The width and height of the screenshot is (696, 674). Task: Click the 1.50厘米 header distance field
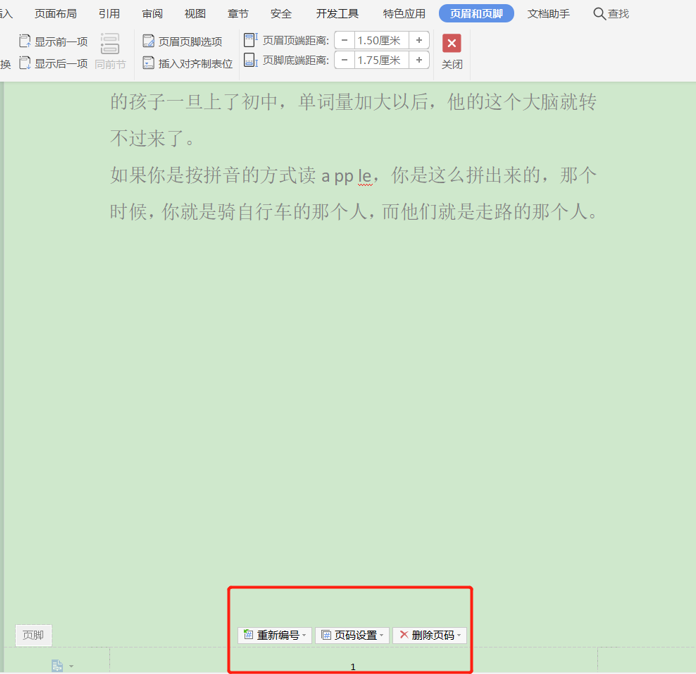click(381, 40)
